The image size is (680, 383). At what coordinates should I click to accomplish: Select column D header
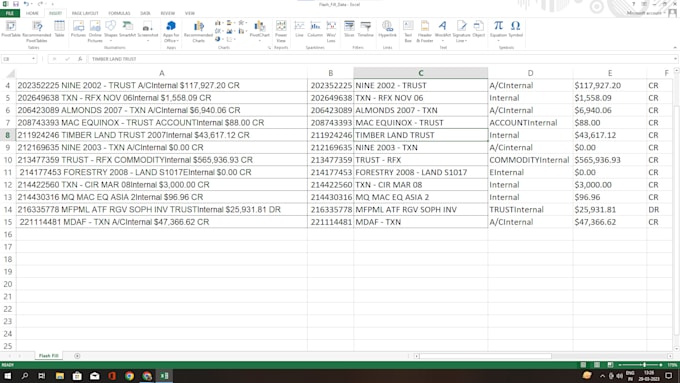[530, 73]
